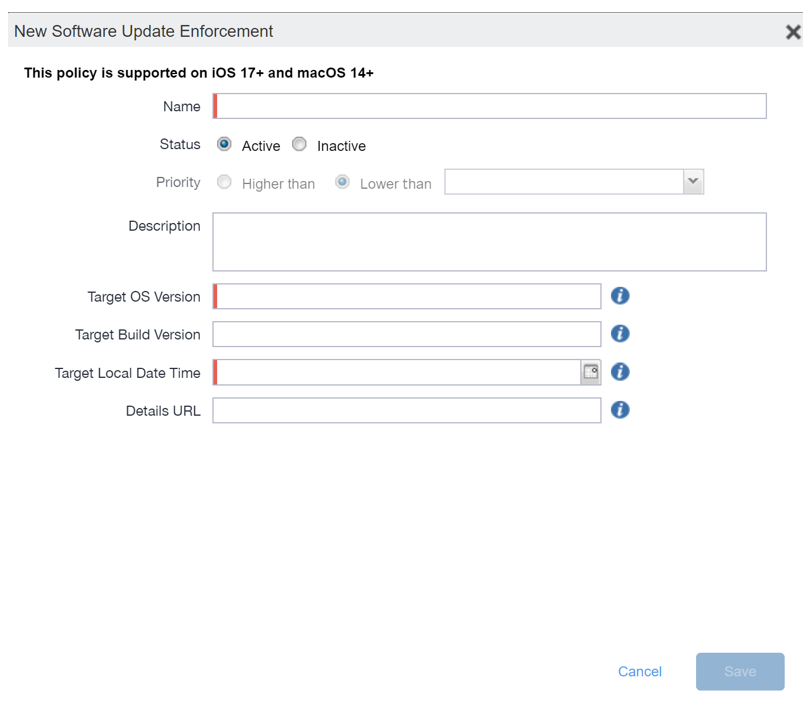Focus the Target OS Version field
808x720 pixels.
[x=407, y=297]
